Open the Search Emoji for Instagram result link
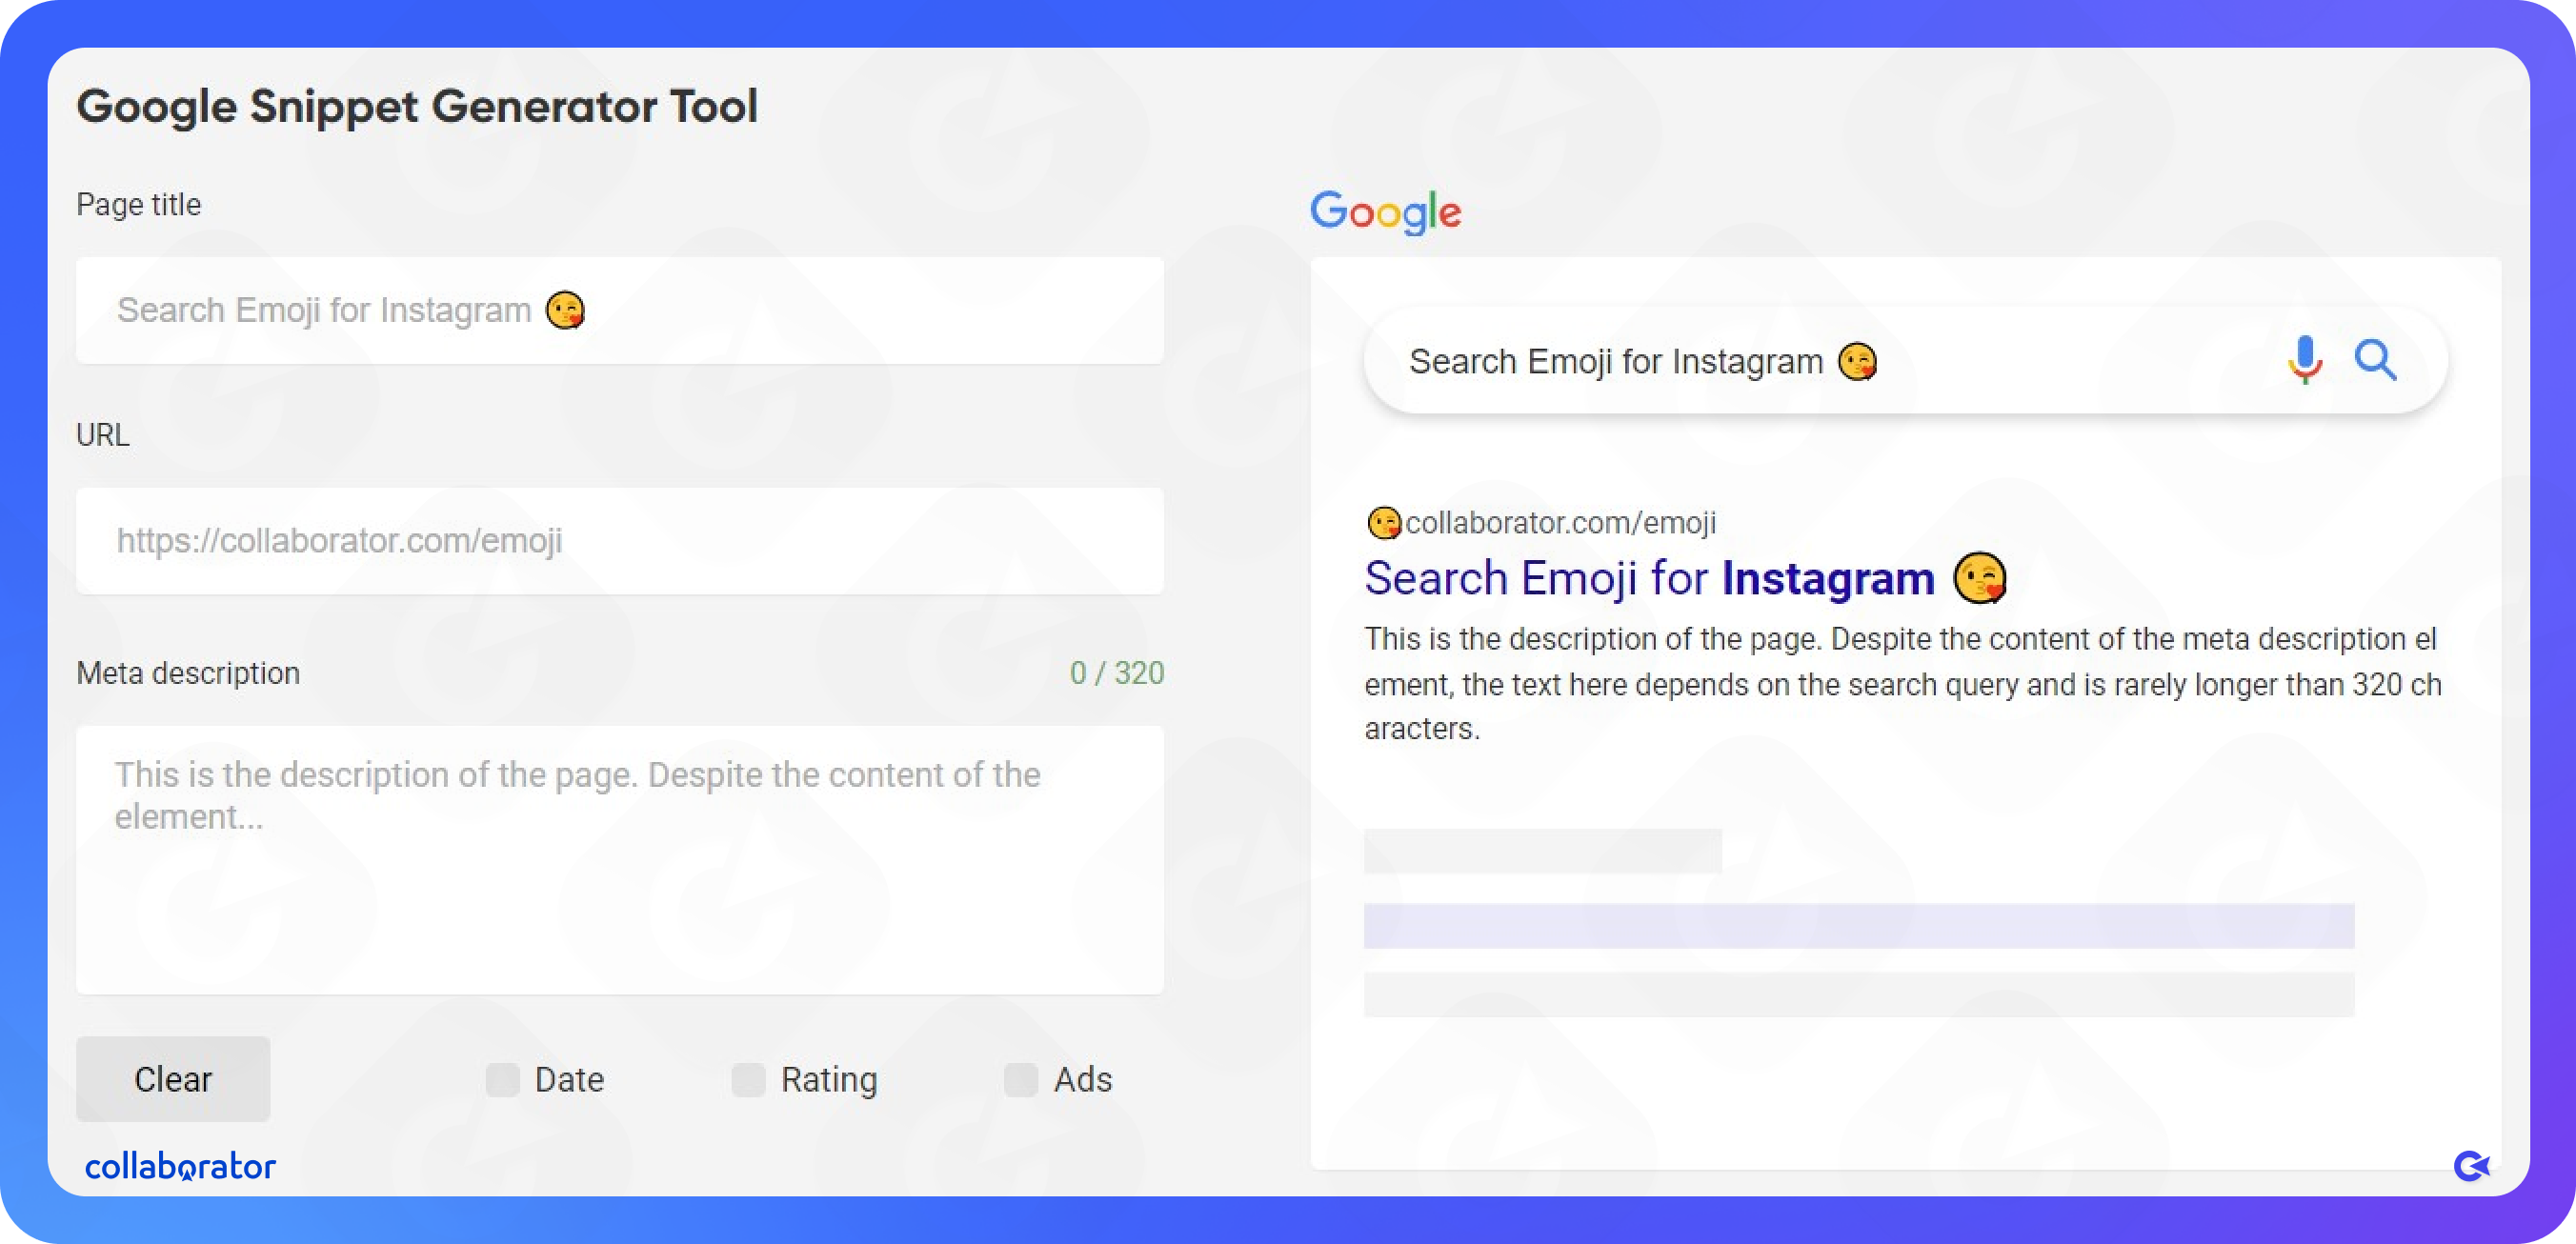Viewport: 2576px width, 1244px height. click(1649, 578)
